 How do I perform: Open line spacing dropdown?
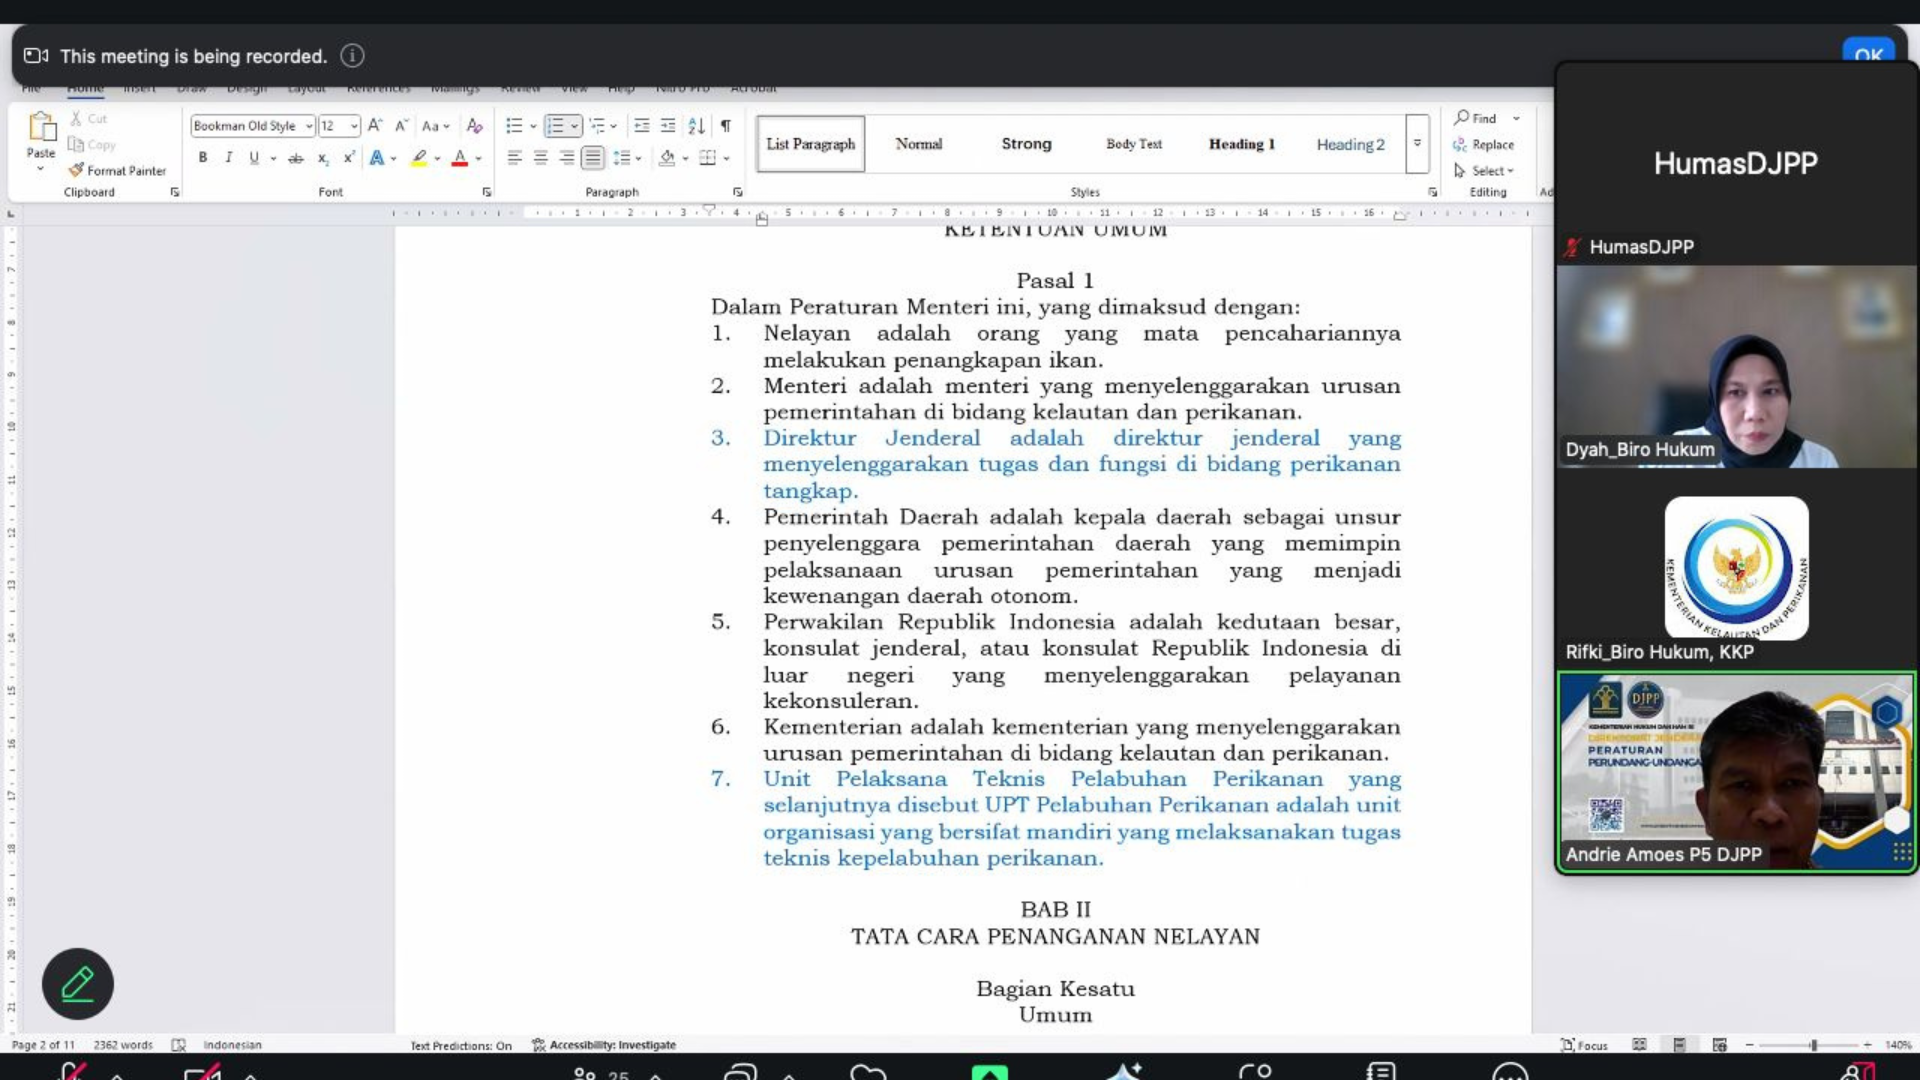tap(627, 158)
